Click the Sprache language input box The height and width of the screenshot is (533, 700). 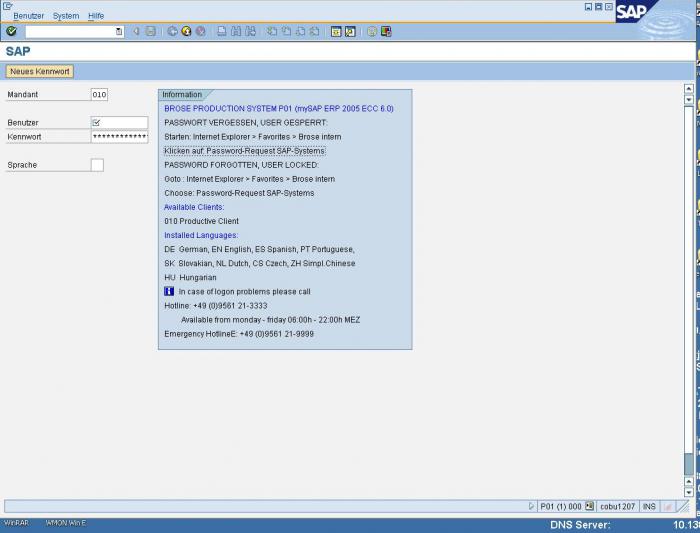point(97,165)
